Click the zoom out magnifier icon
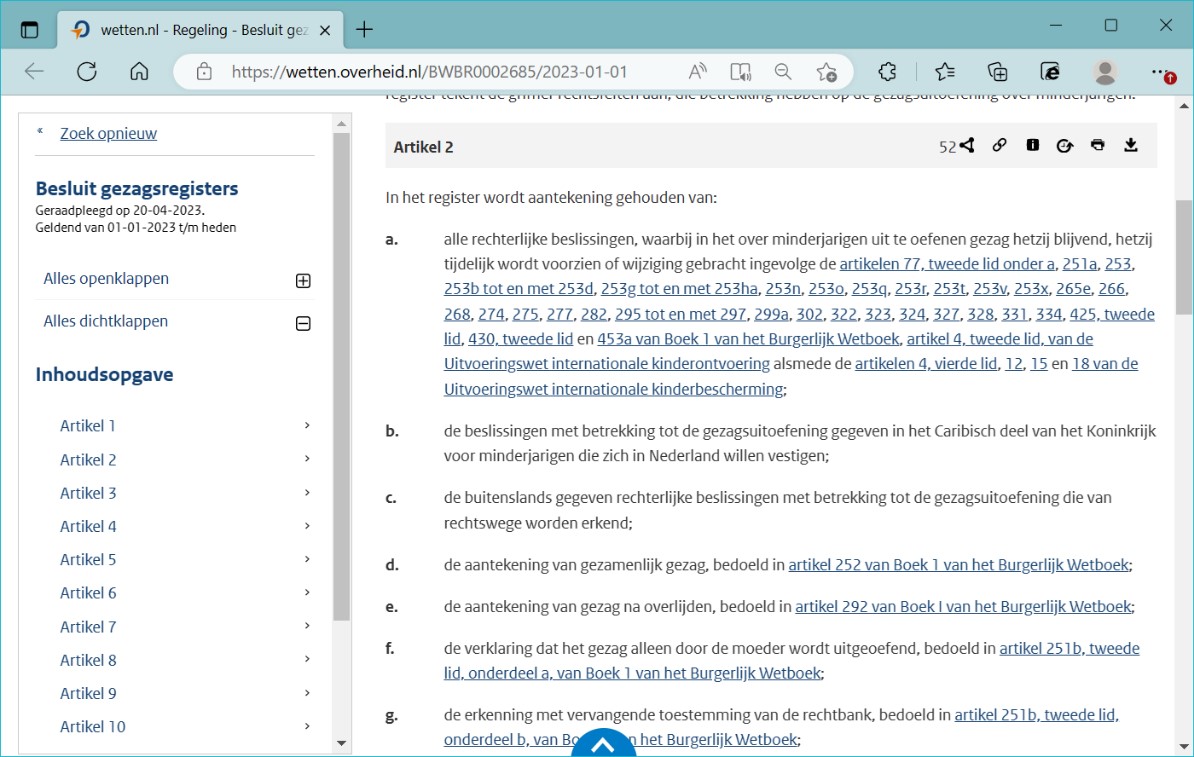This screenshot has height=757, width=1194. 783,72
